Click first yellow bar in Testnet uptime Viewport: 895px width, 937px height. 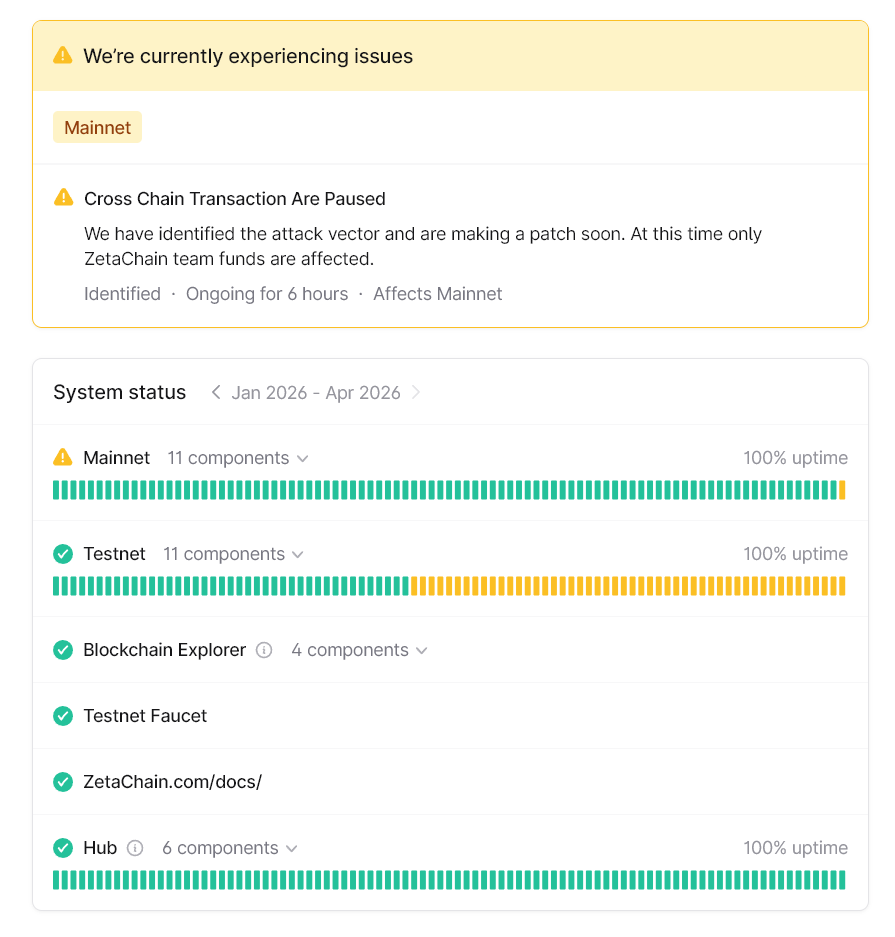coord(414,586)
